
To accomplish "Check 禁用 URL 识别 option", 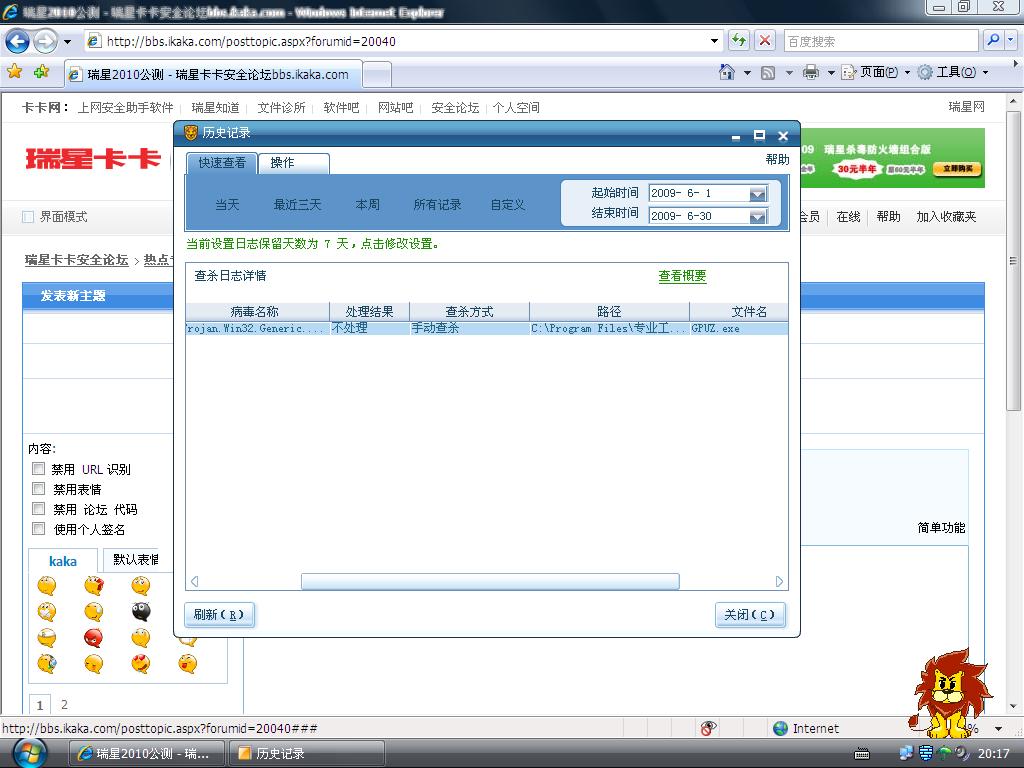I will pos(39,468).
